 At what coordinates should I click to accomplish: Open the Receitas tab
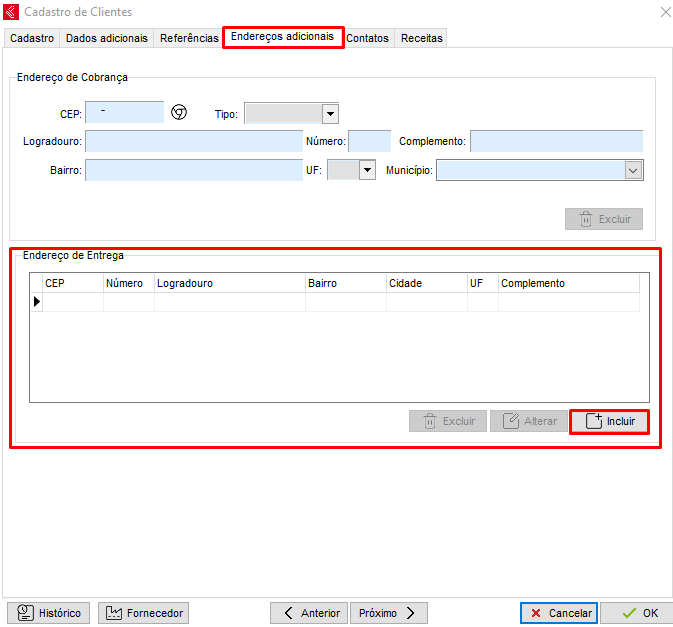coord(421,38)
